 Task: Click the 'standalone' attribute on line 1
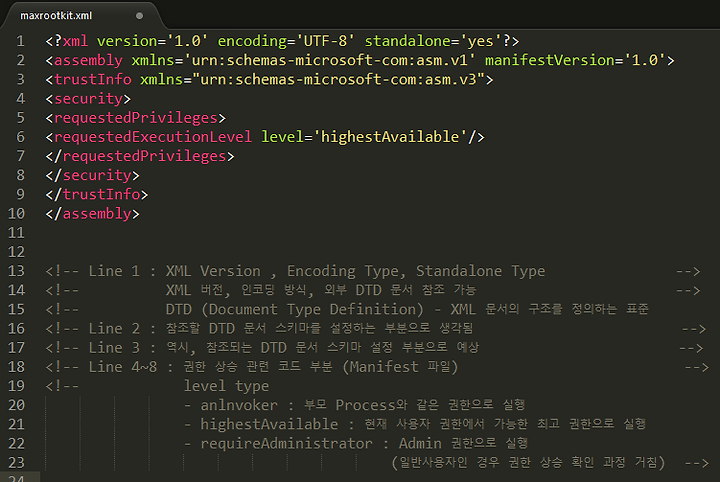point(407,41)
